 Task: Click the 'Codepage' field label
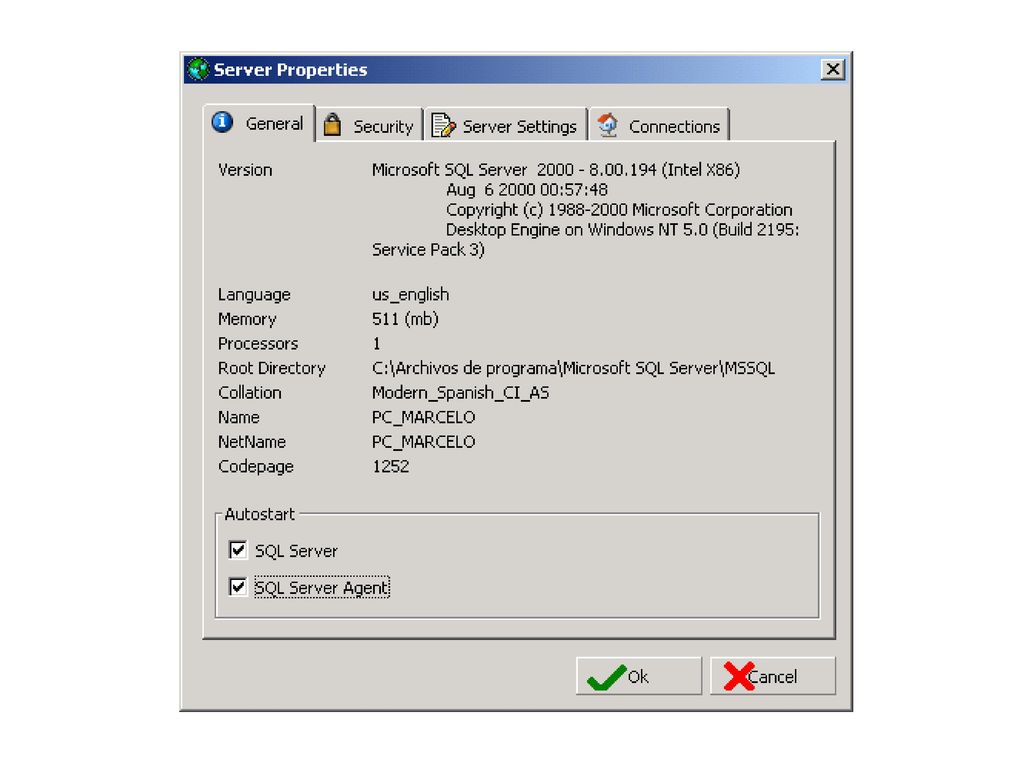coord(255,467)
